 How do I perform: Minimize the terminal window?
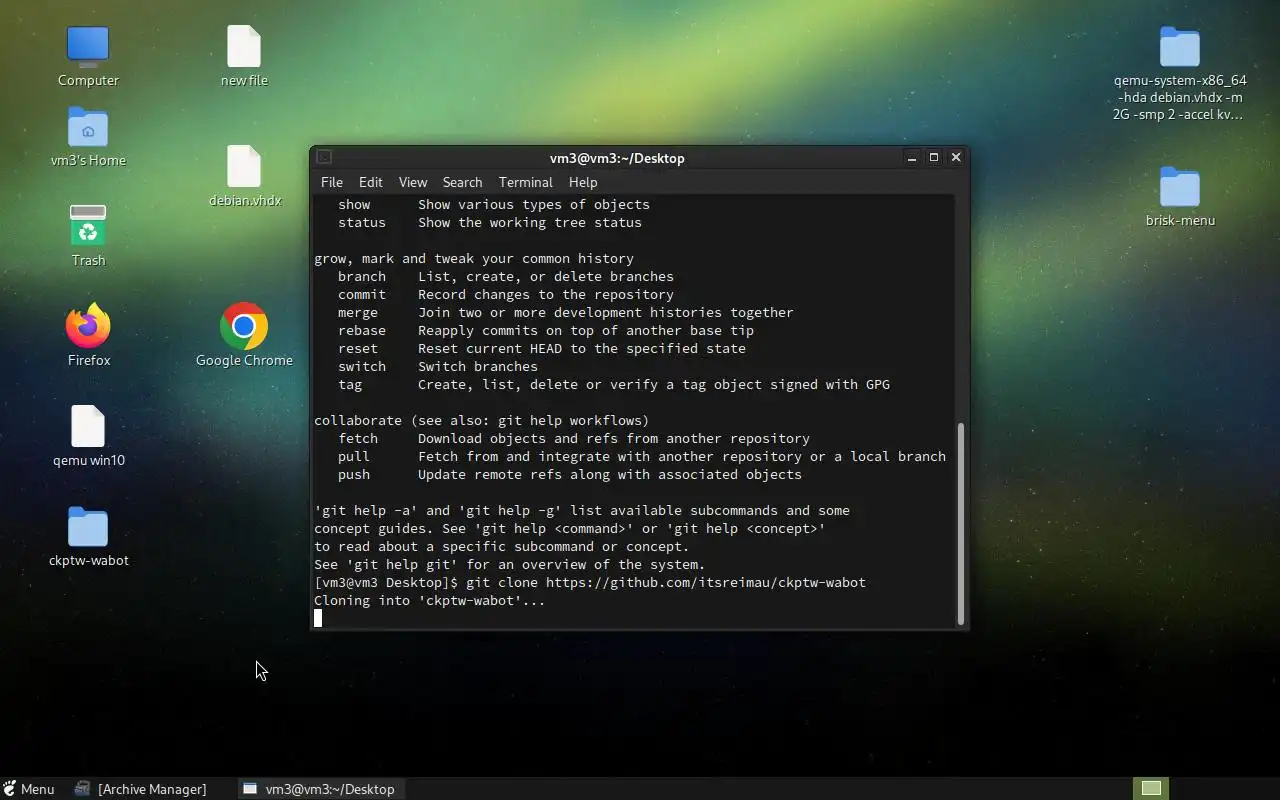tap(912, 157)
